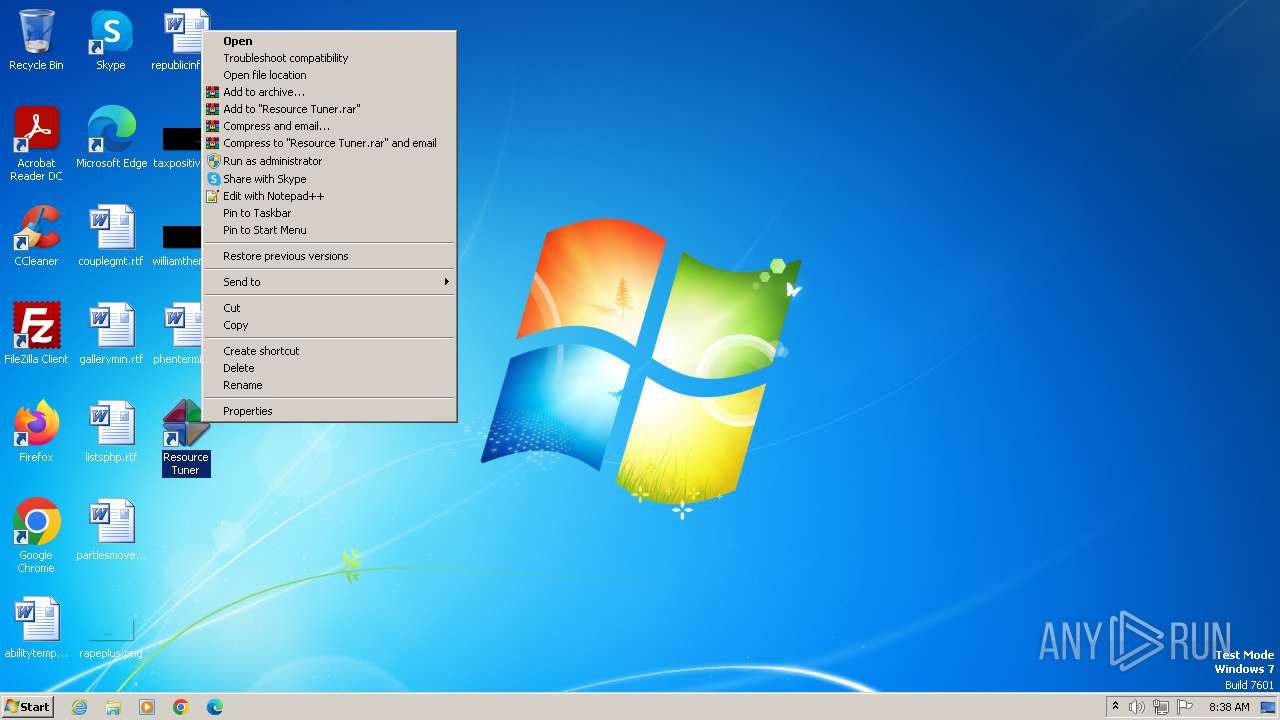Viewport: 1280px width, 720px height.
Task: Choose Open file location
Action: pos(330,75)
